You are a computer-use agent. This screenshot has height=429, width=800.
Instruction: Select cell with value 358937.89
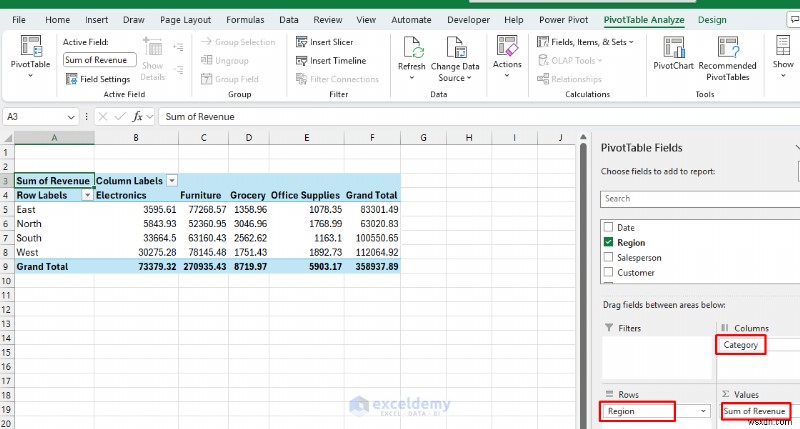pyautogui.click(x=372, y=266)
